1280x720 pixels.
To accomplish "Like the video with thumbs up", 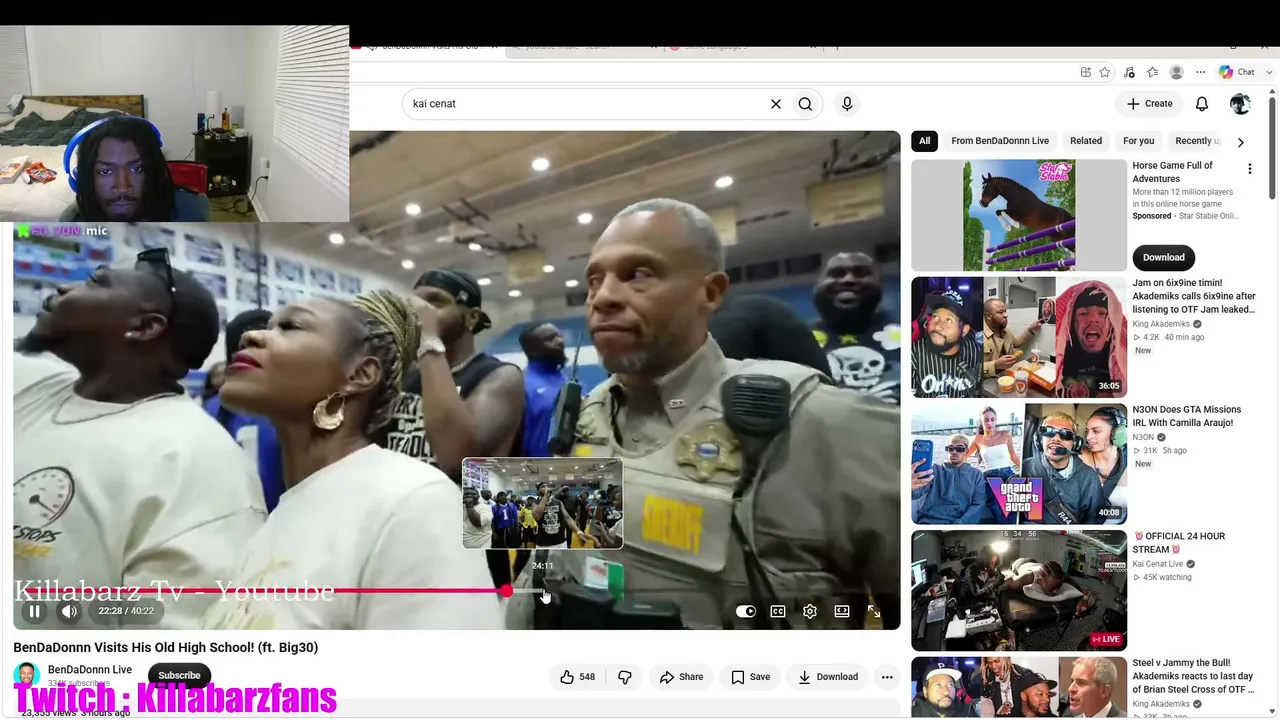I will click(578, 677).
